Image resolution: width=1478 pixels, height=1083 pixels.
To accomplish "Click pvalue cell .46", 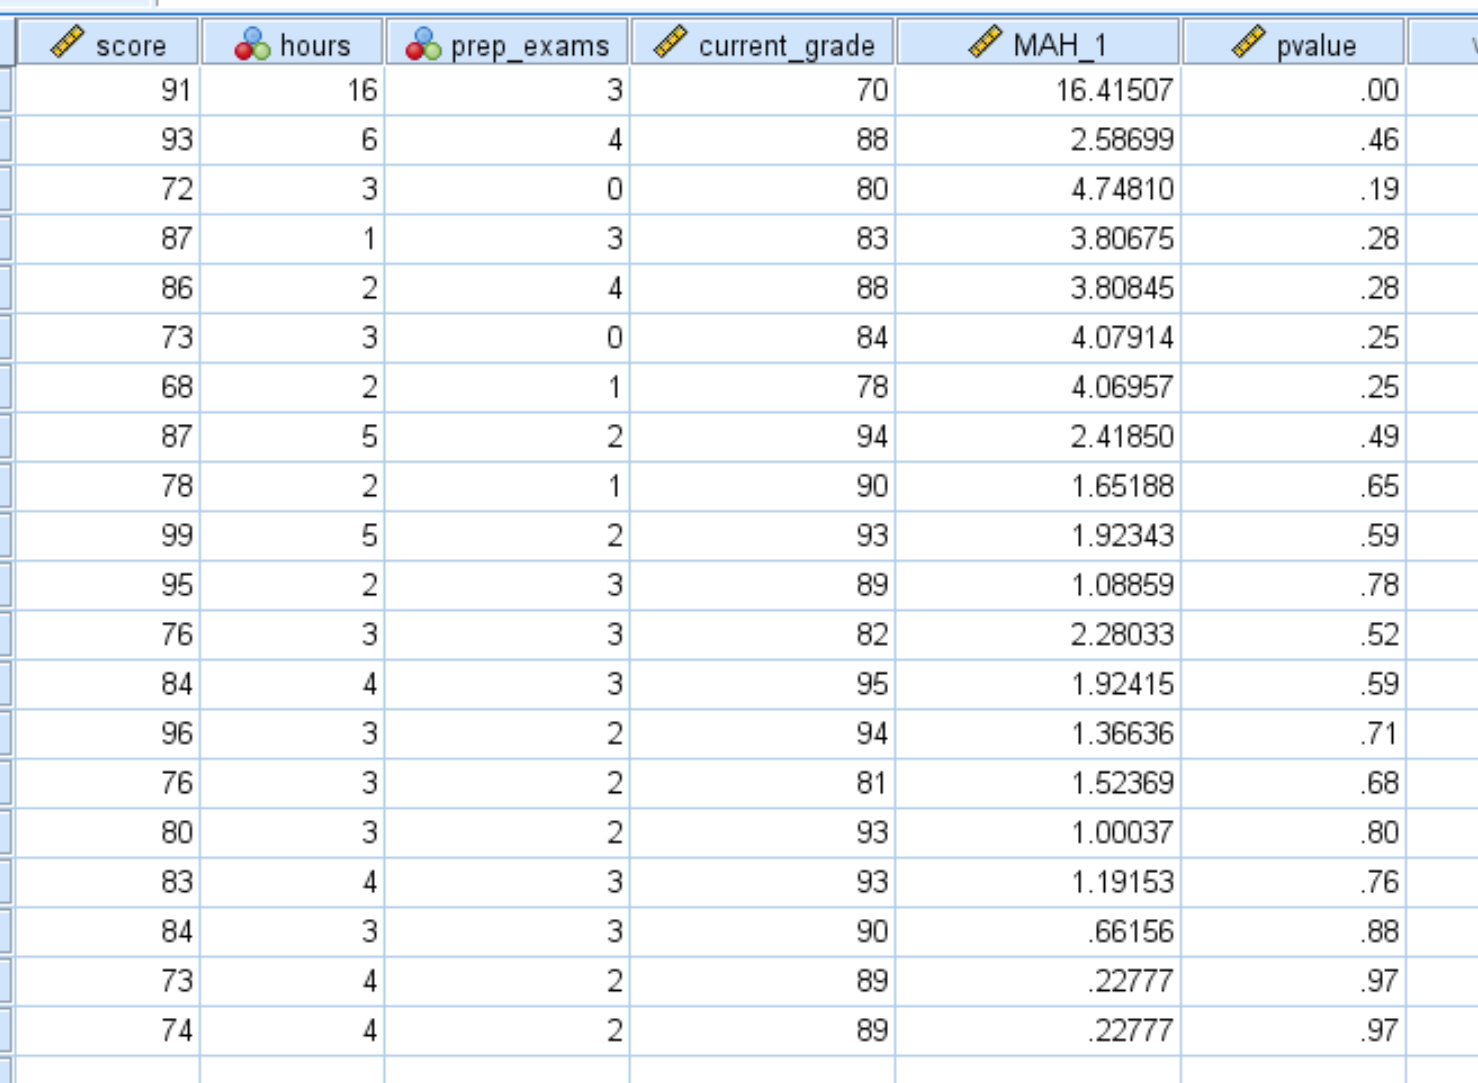I will click(x=1294, y=139).
